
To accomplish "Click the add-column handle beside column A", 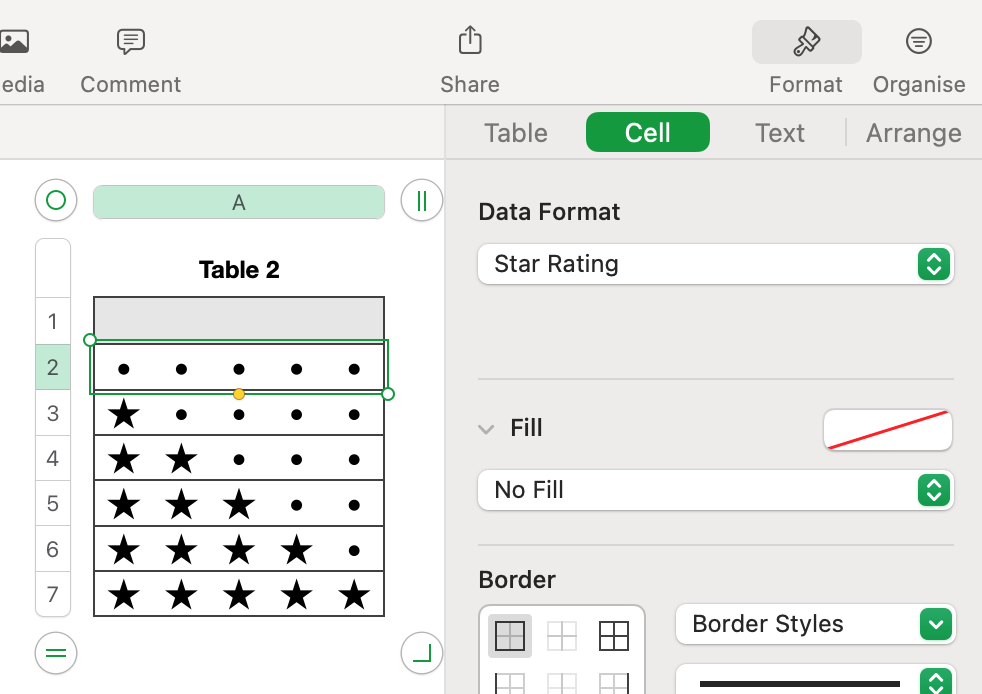I will tap(421, 201).
